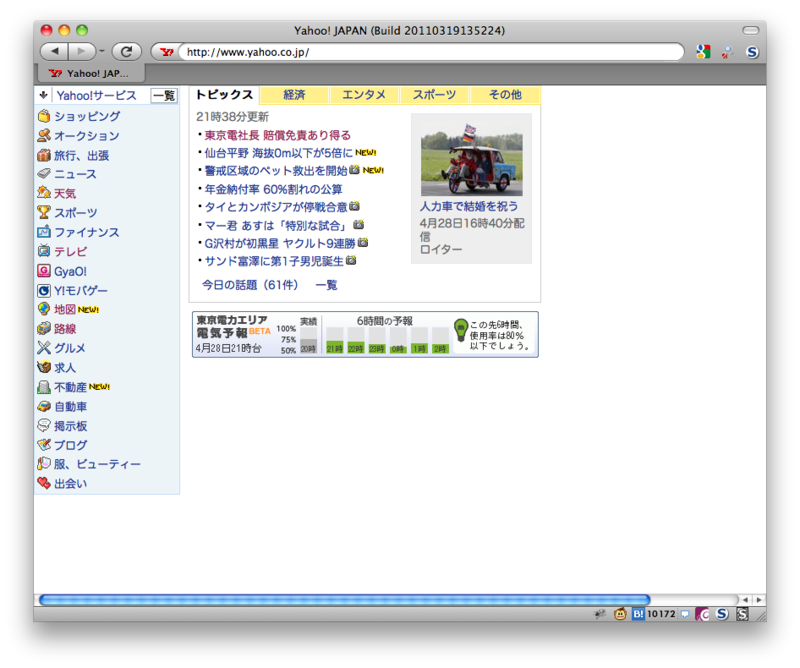Click the blue S icon in the top toolbar
The image size is (800, 668).
[x=752, y=52]
